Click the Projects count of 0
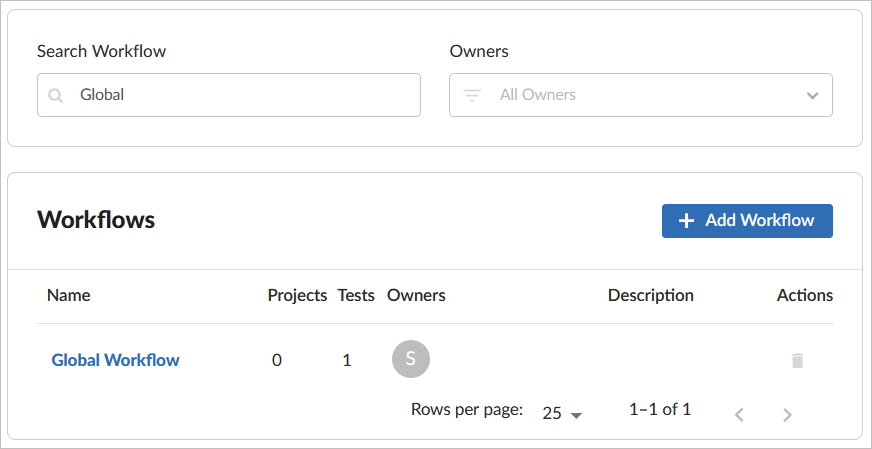Image resolution: width=872 pixels, height=449 pixels. click(277, 360)
